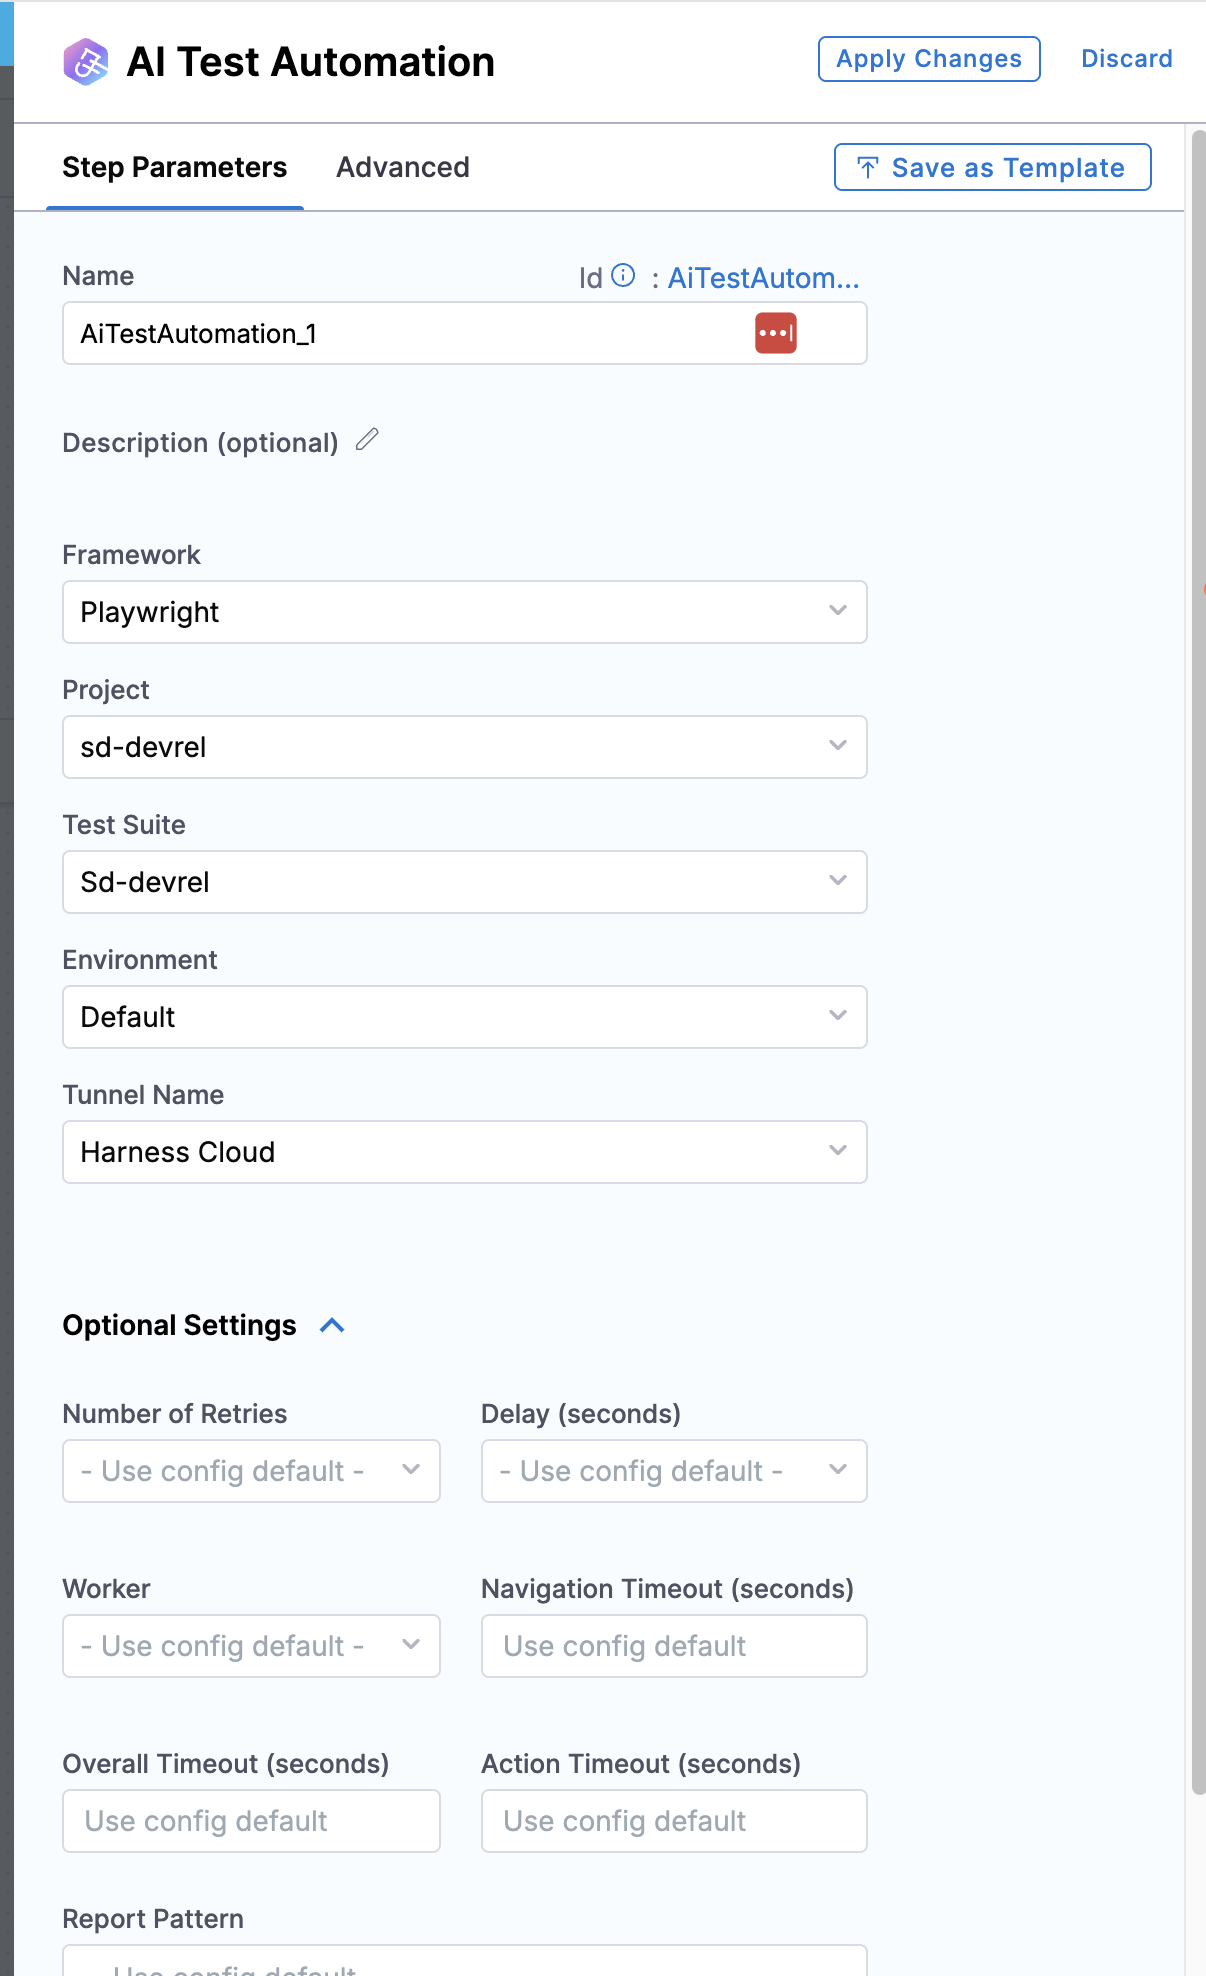The width and height of the screenshot is (1206, 1976).
Task: Click the Optional Settings heading
Action: [x=180, y=1325]
